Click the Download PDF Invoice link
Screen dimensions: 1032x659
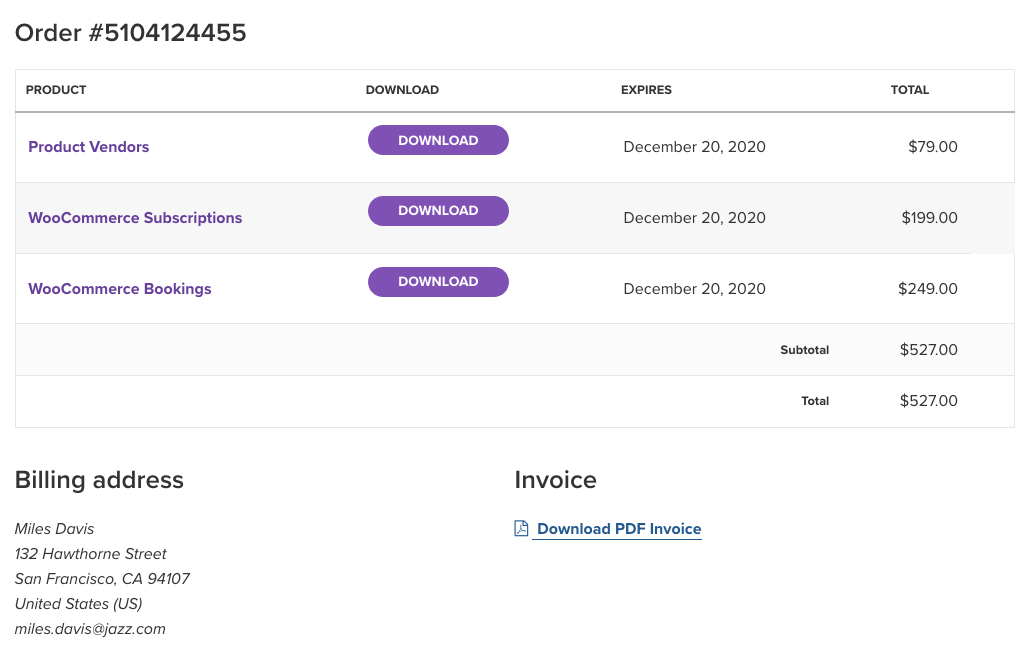[x=617, y=528]
